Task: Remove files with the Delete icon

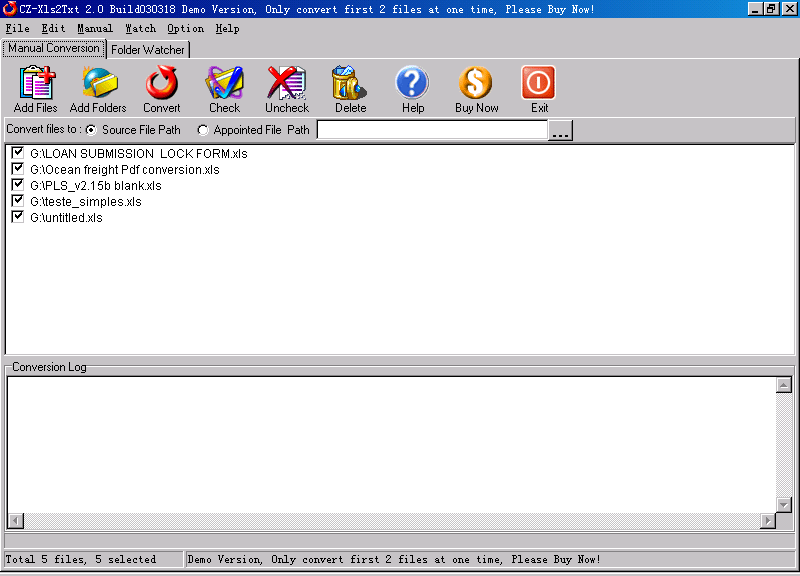Action: (349, 83)
